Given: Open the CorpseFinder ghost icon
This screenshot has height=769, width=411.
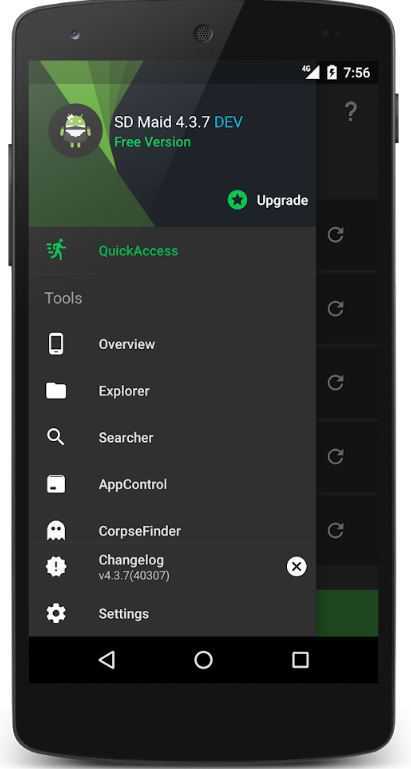Looking at the screenshot, I should point(56,531).
